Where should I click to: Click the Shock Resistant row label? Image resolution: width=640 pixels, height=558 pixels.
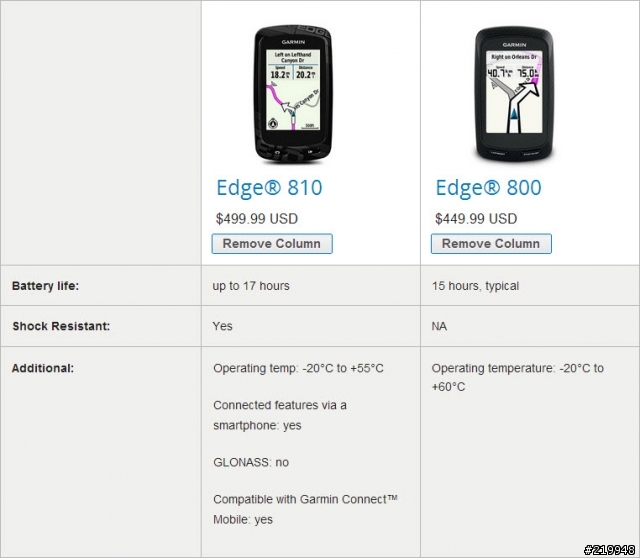pyautogui.click(x=61, y=326)
